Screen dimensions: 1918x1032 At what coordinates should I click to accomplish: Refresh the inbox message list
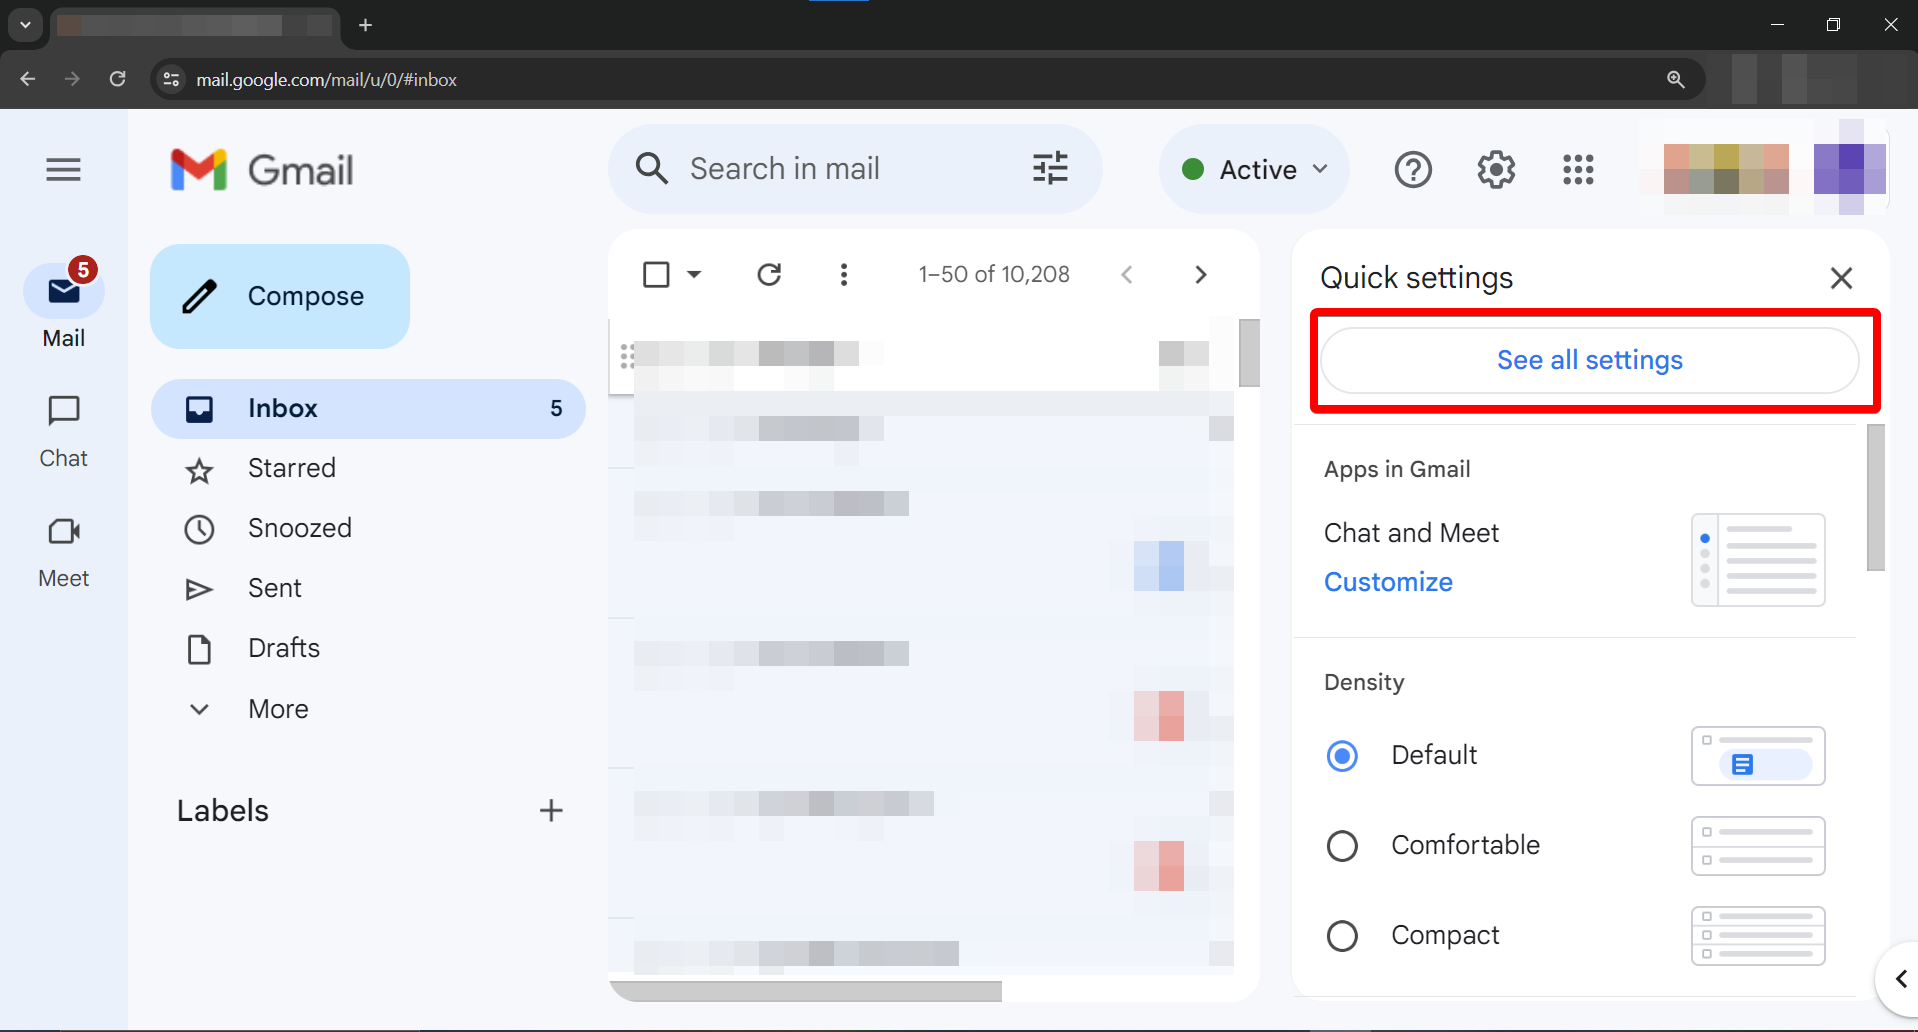tap(769, 274)
